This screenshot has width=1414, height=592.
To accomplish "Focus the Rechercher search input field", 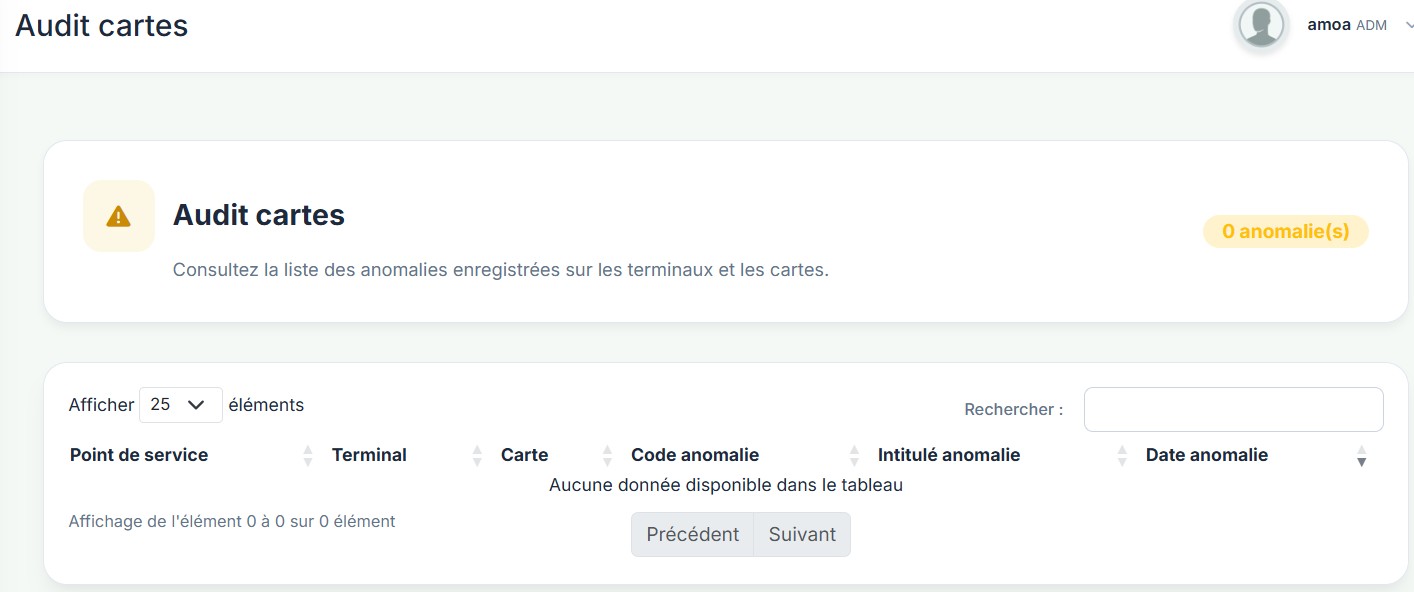I will point(1233,410).
